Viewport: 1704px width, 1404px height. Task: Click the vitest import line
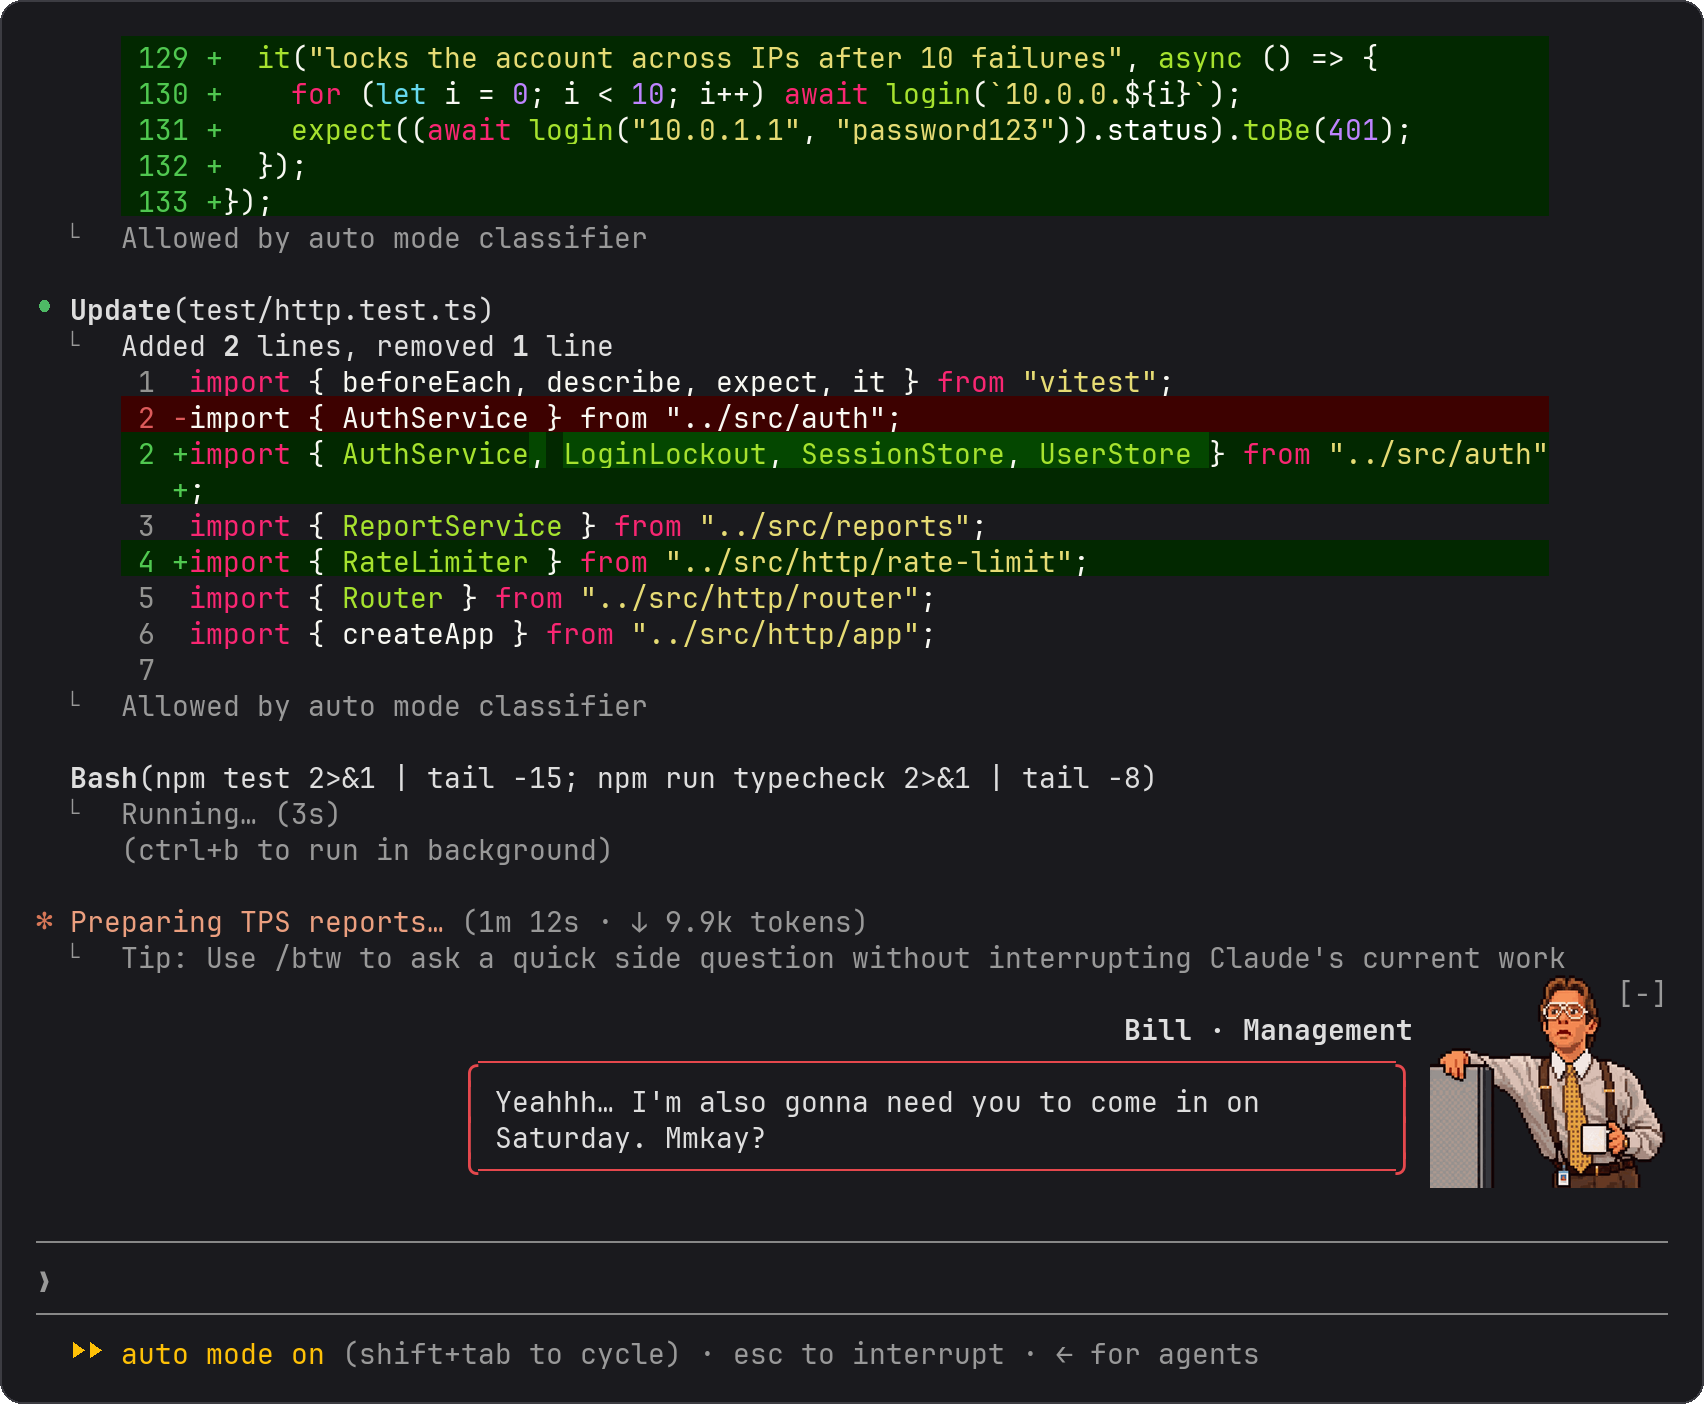click(x=656, y=382)
